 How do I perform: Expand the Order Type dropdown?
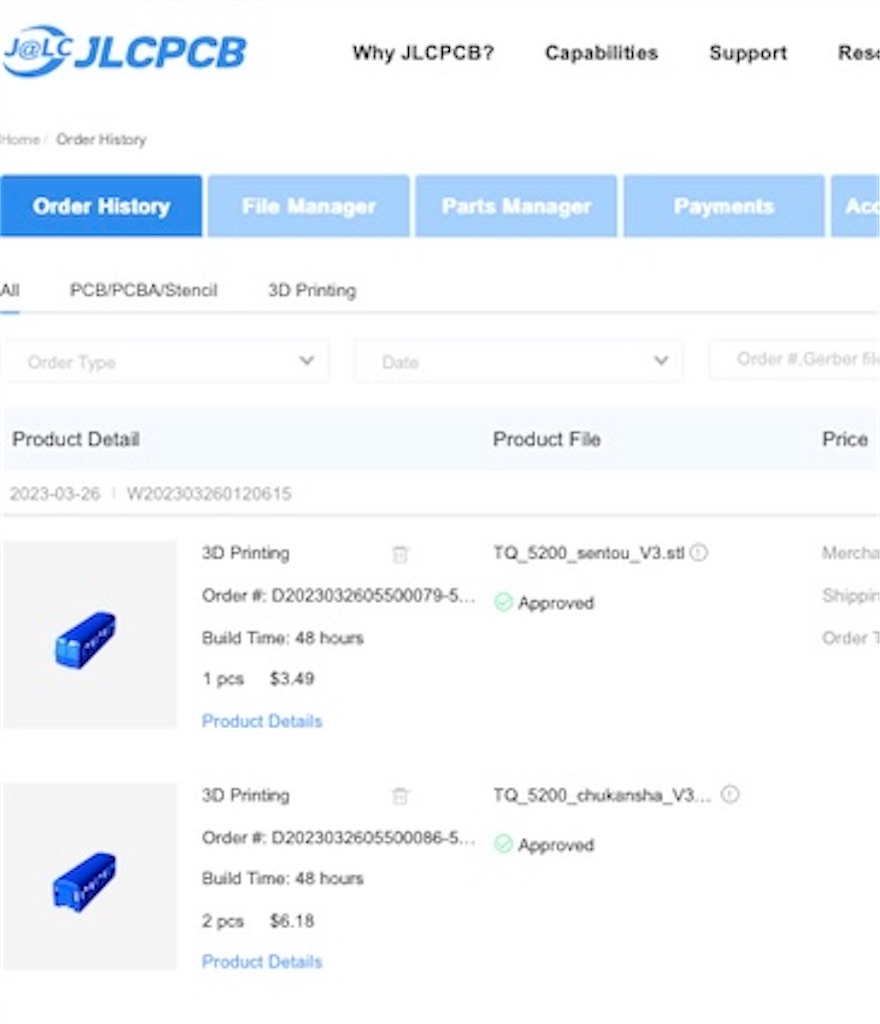pos(165,361)
